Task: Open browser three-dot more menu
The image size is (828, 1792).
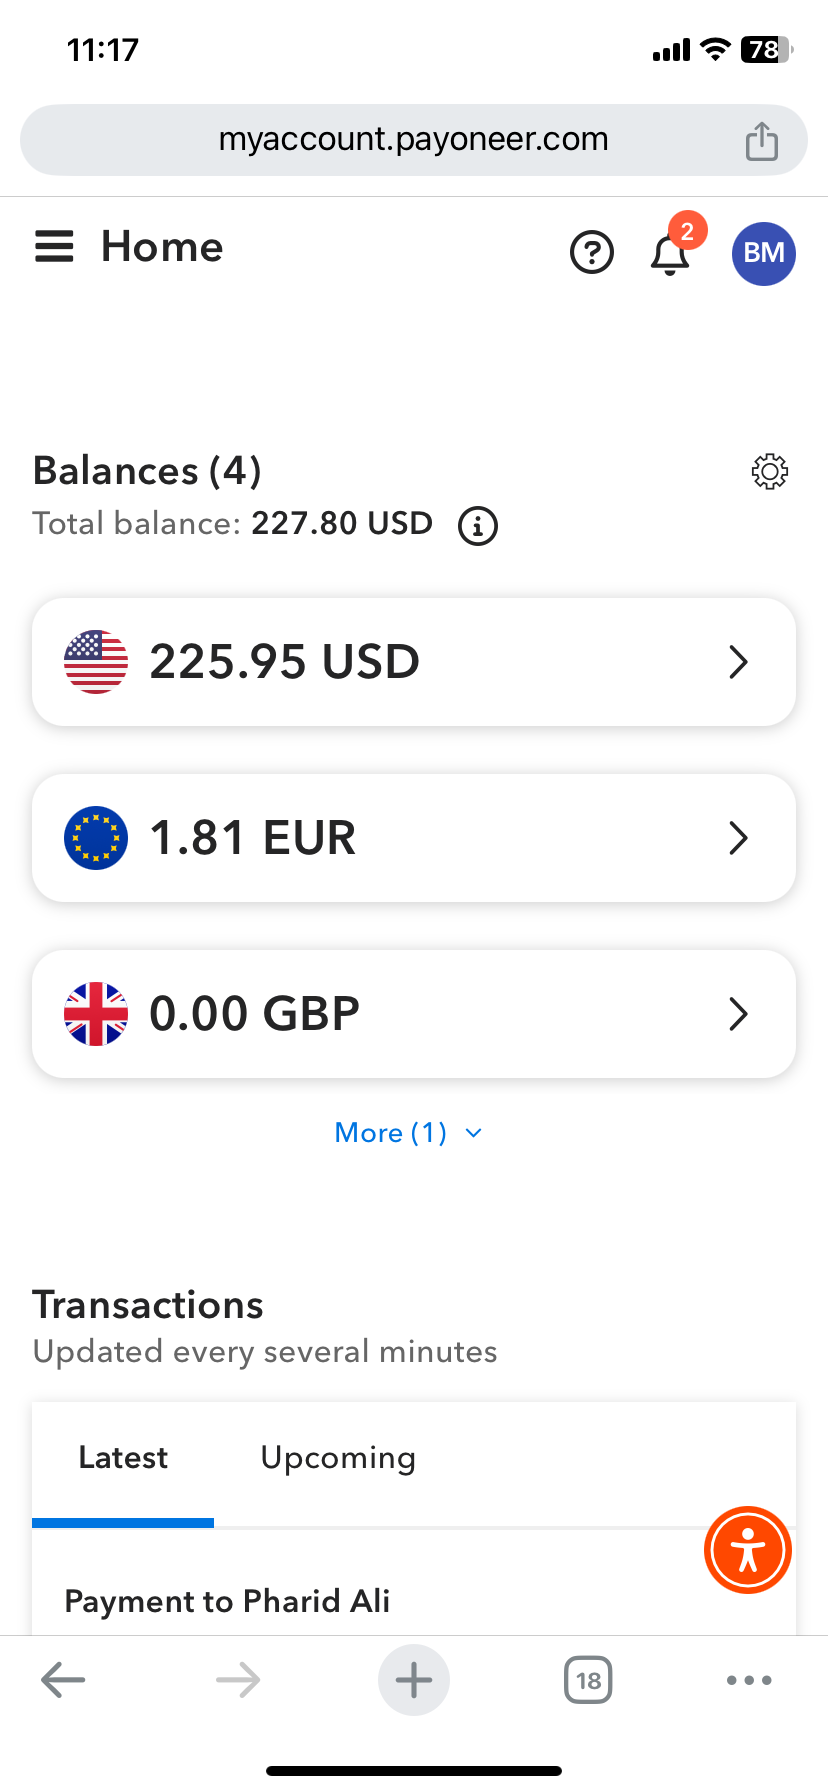Action: 749,1680
